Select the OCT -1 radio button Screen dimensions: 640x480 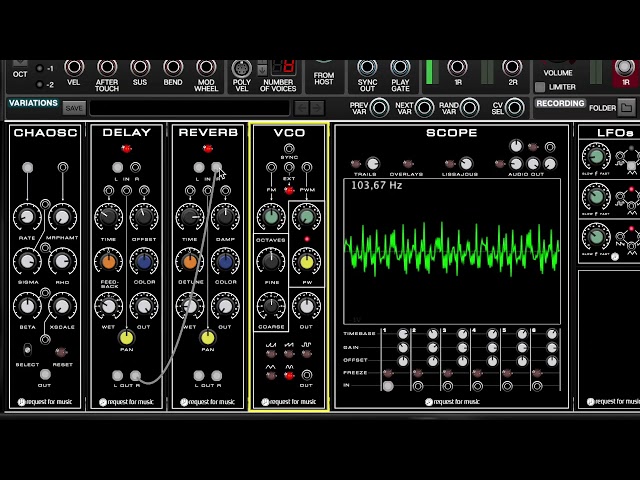(40, 69)
